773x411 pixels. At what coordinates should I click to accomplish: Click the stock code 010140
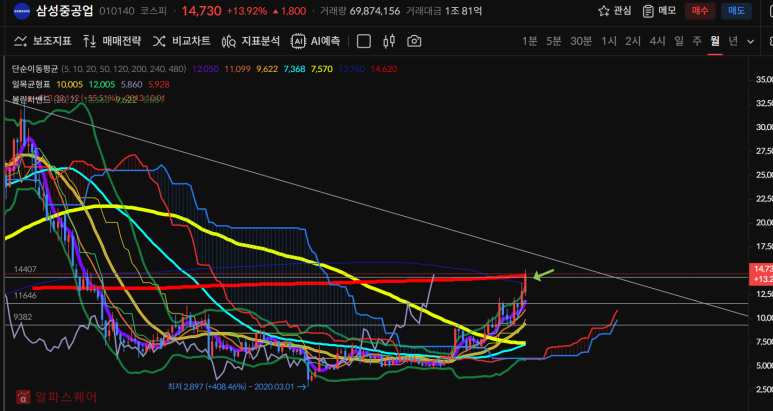(116, 11)
